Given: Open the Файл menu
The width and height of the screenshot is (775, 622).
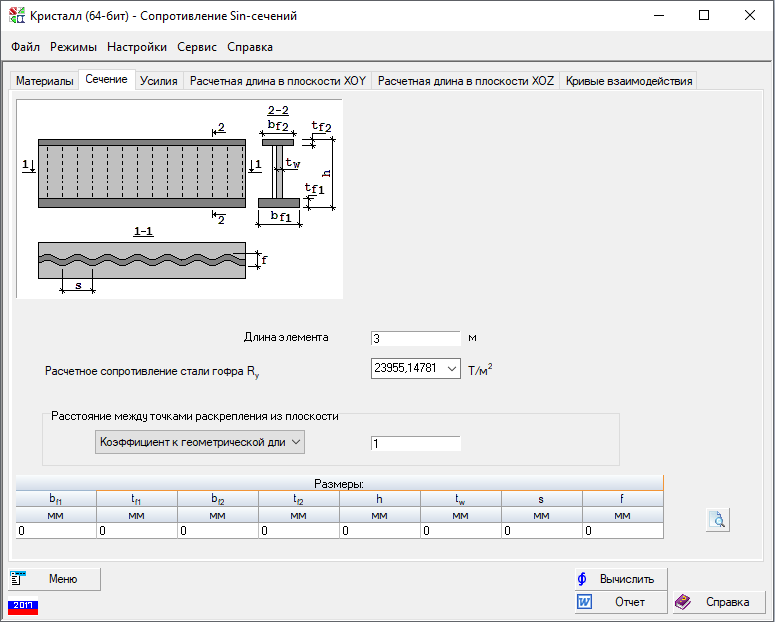Looking at the screenshot, I should (x=26, y=47).
